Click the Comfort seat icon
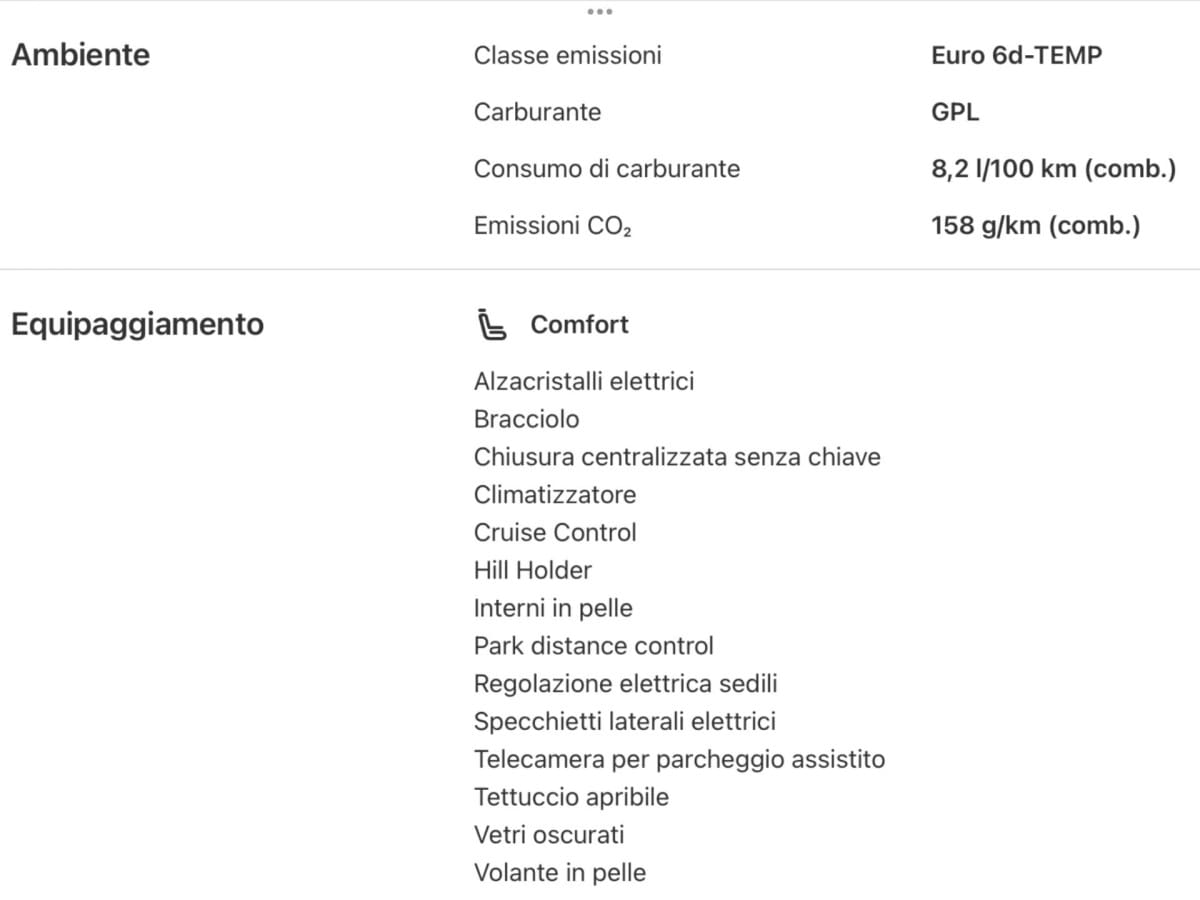Viewport: 1200px width, 900px height. pyautogui.click(x=491, y=325)
